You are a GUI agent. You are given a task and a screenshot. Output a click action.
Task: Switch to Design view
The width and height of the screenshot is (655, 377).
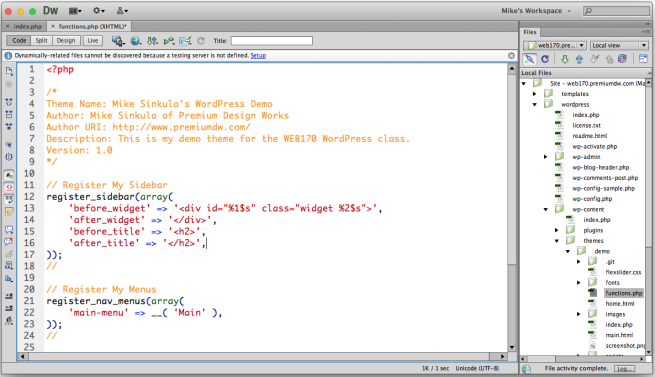tap(66, 41)
